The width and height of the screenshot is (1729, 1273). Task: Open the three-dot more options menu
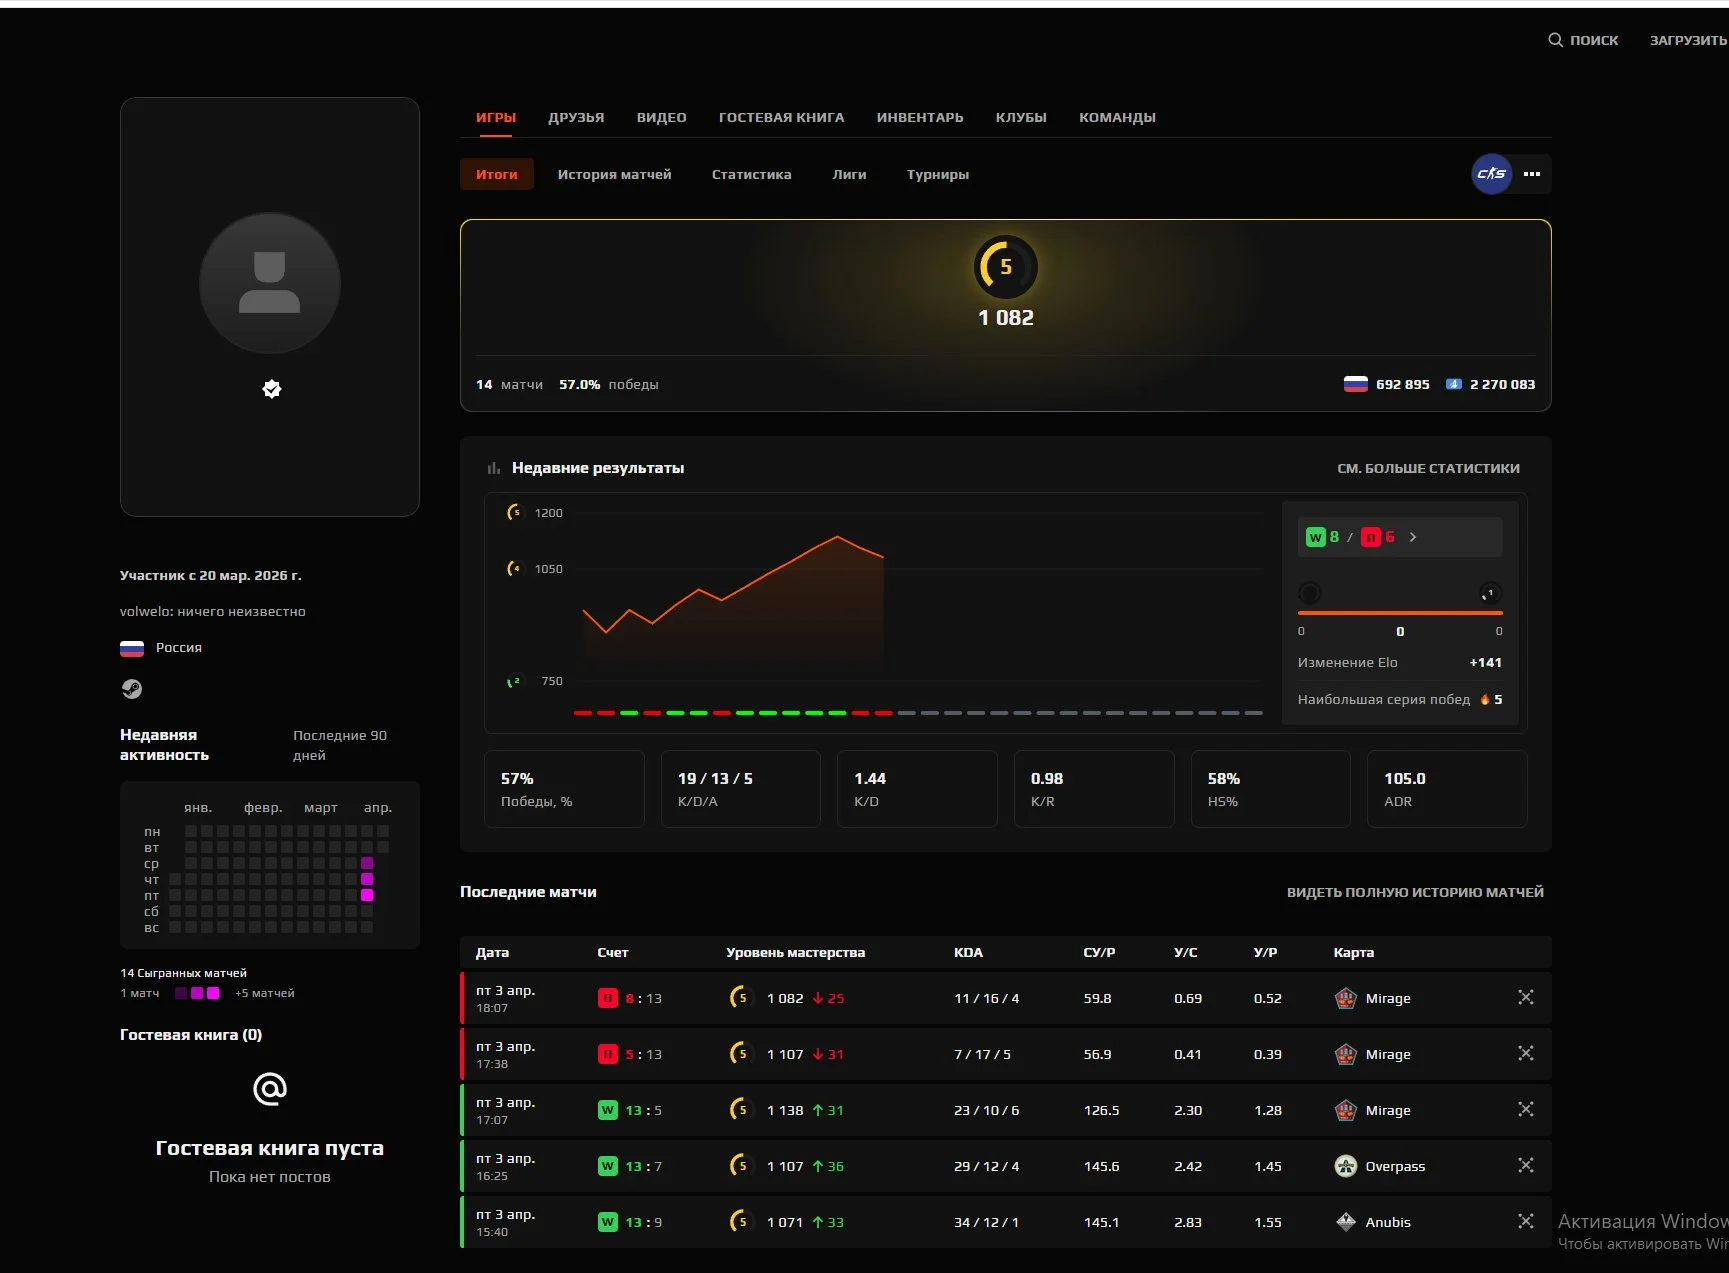coord(1532,174)
